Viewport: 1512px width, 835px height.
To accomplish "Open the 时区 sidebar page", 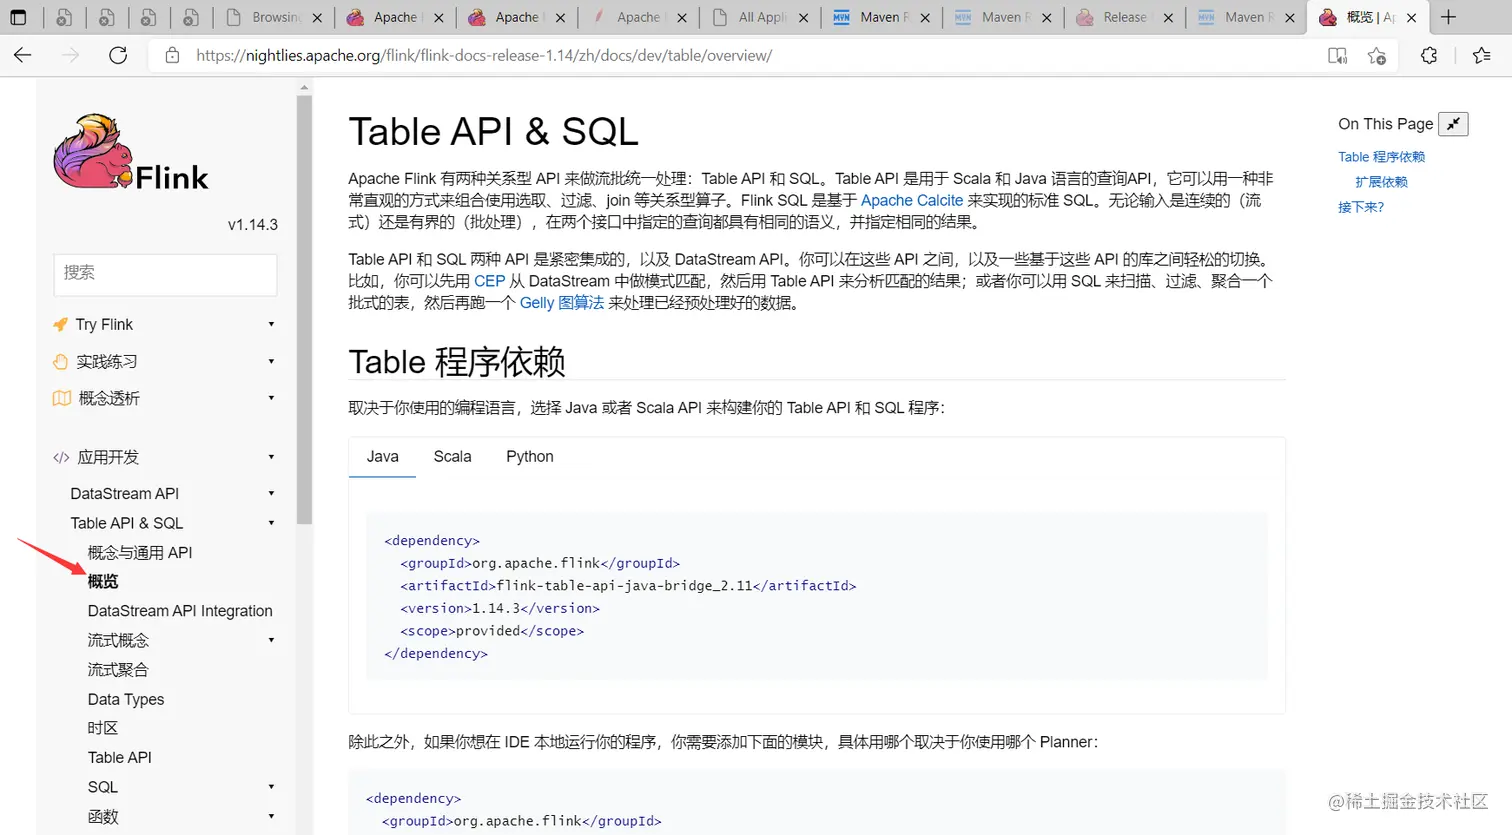I will point(103,728).
